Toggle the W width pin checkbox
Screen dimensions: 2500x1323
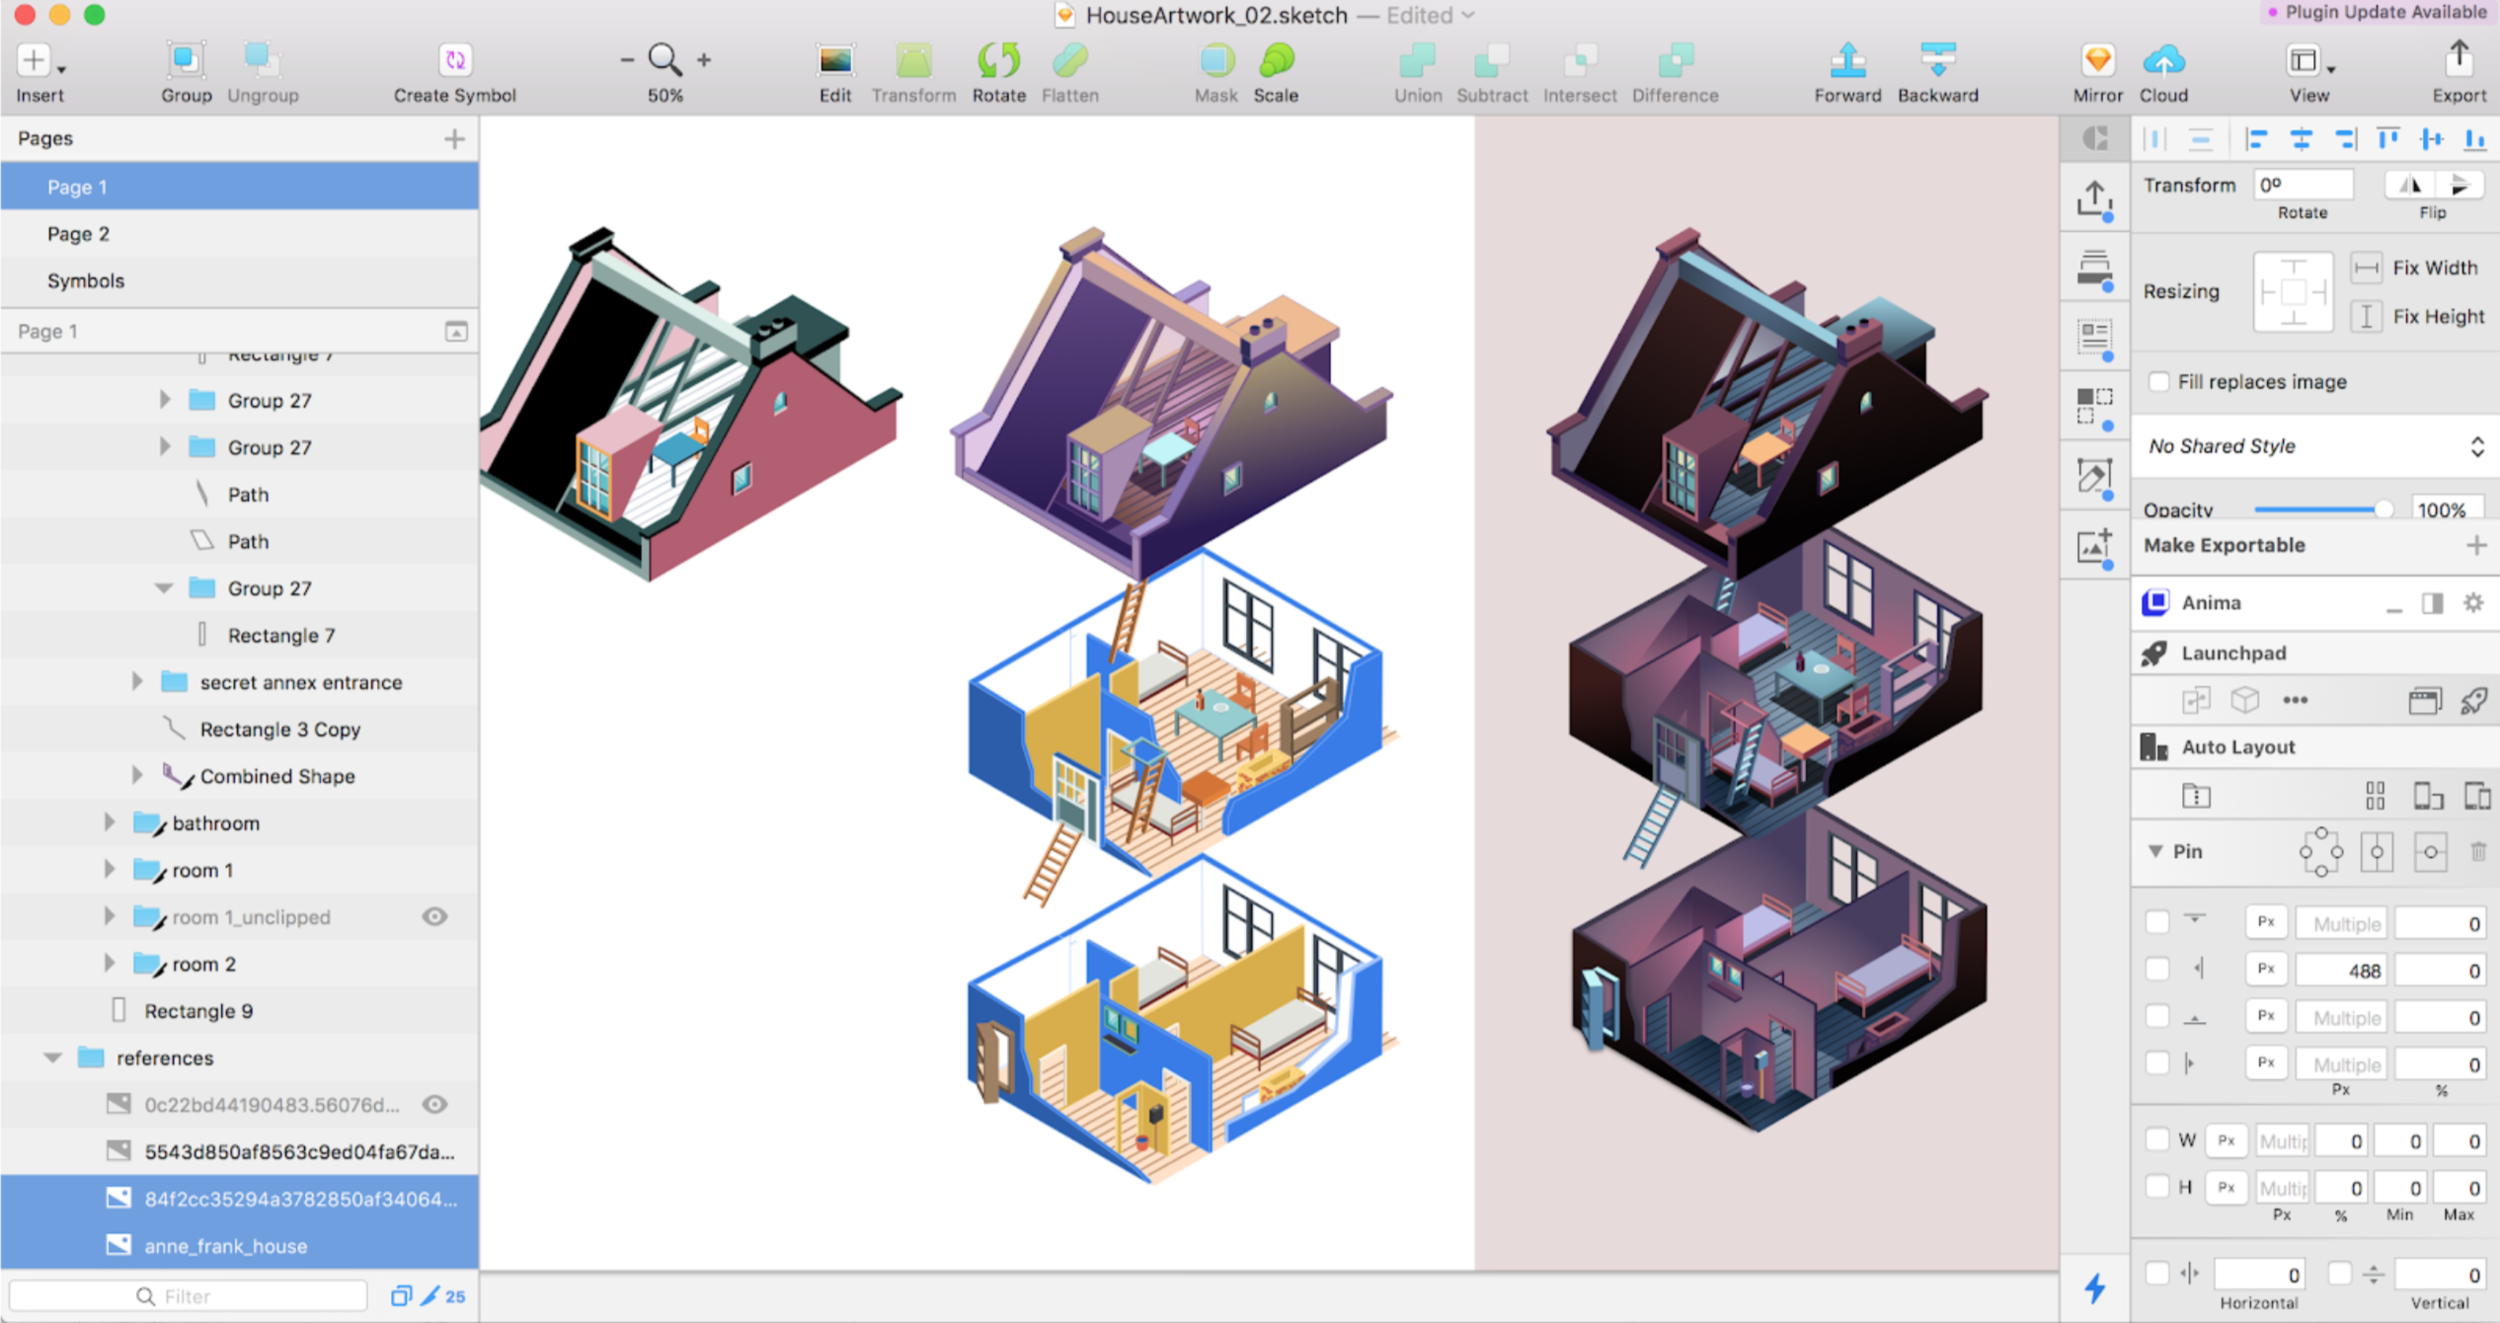click(x=2157, y=1140)
